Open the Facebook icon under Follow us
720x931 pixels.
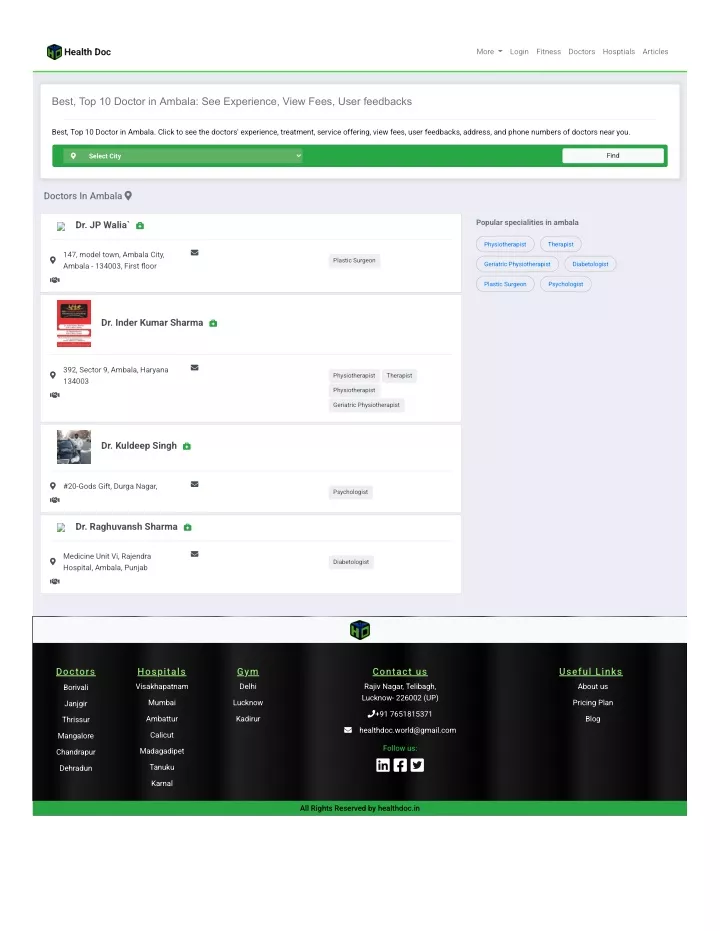pos(400,765)
